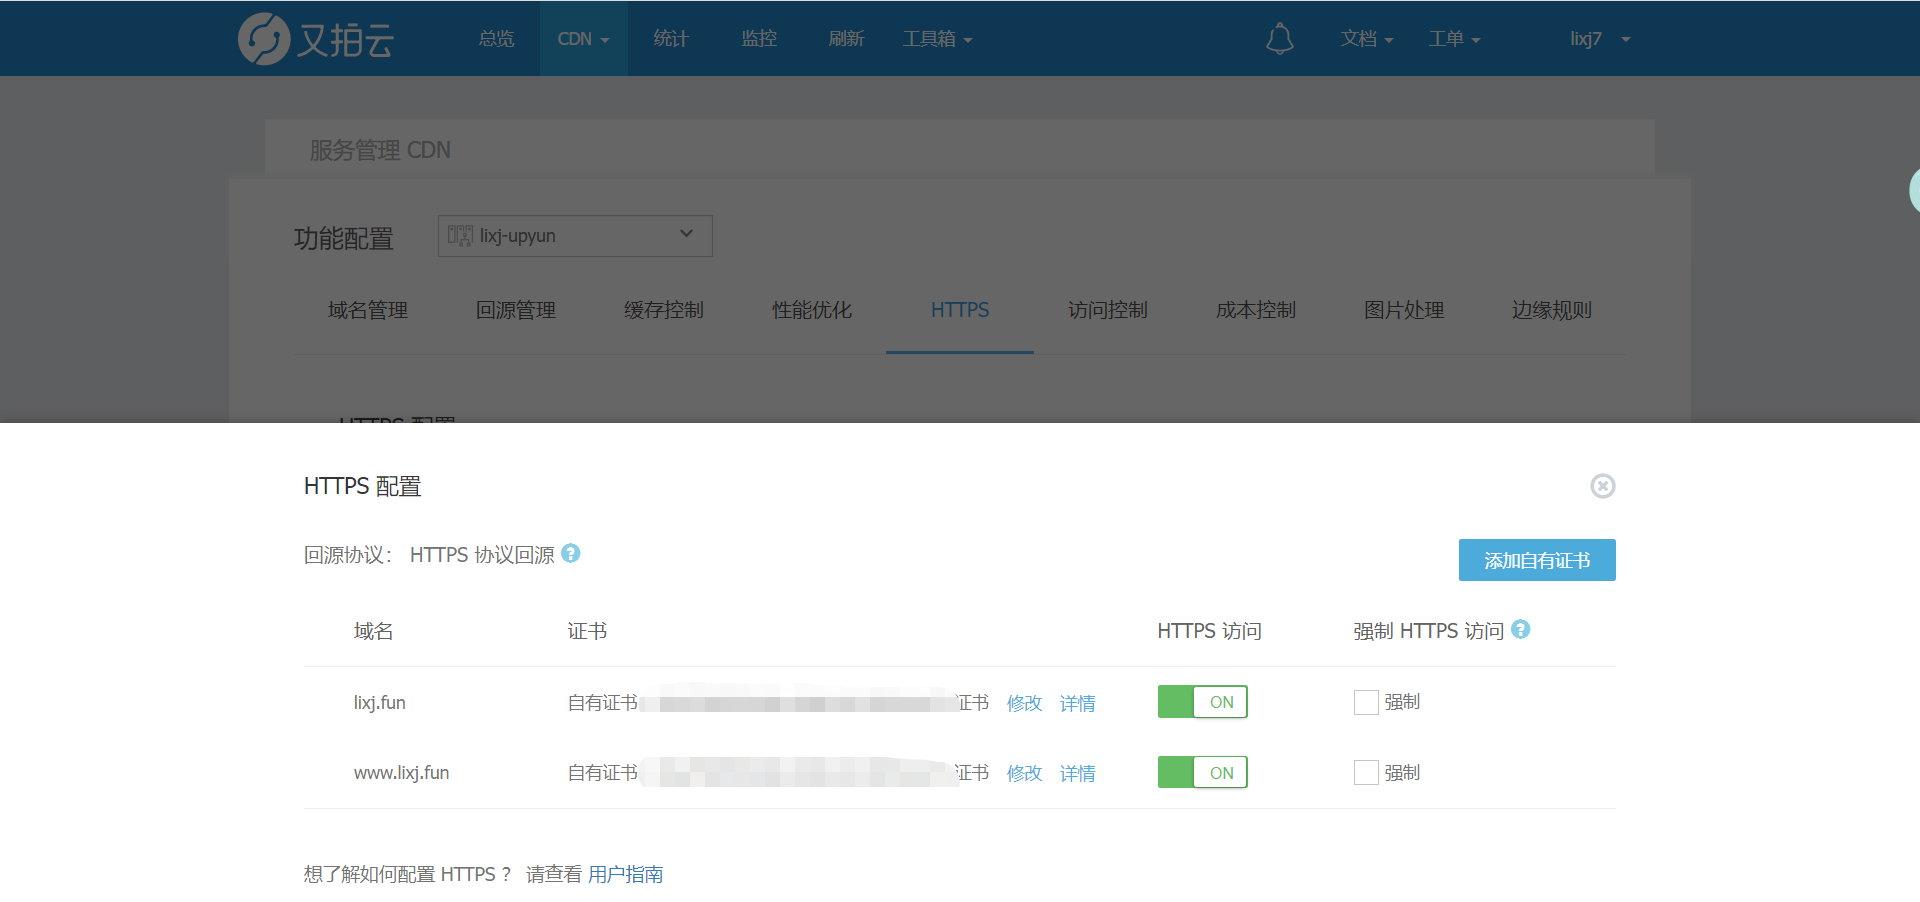Click 修改 link for lixj.fun certificate
The width and height of the screenshot is (1920, 902).
pos(1024,703)
